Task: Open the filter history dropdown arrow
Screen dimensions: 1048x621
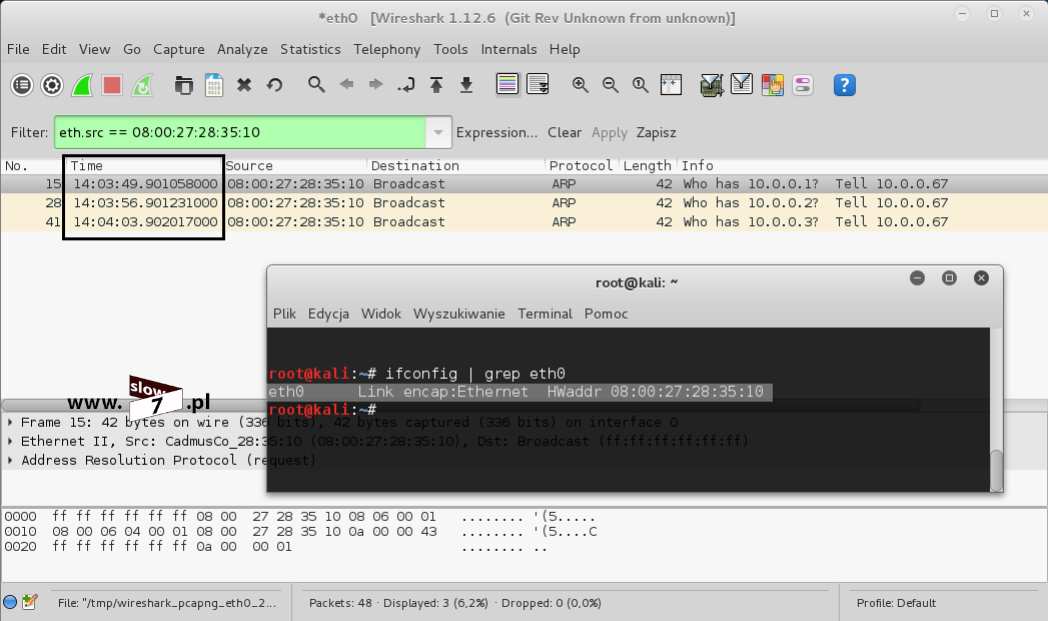Action: click(438, 132)
